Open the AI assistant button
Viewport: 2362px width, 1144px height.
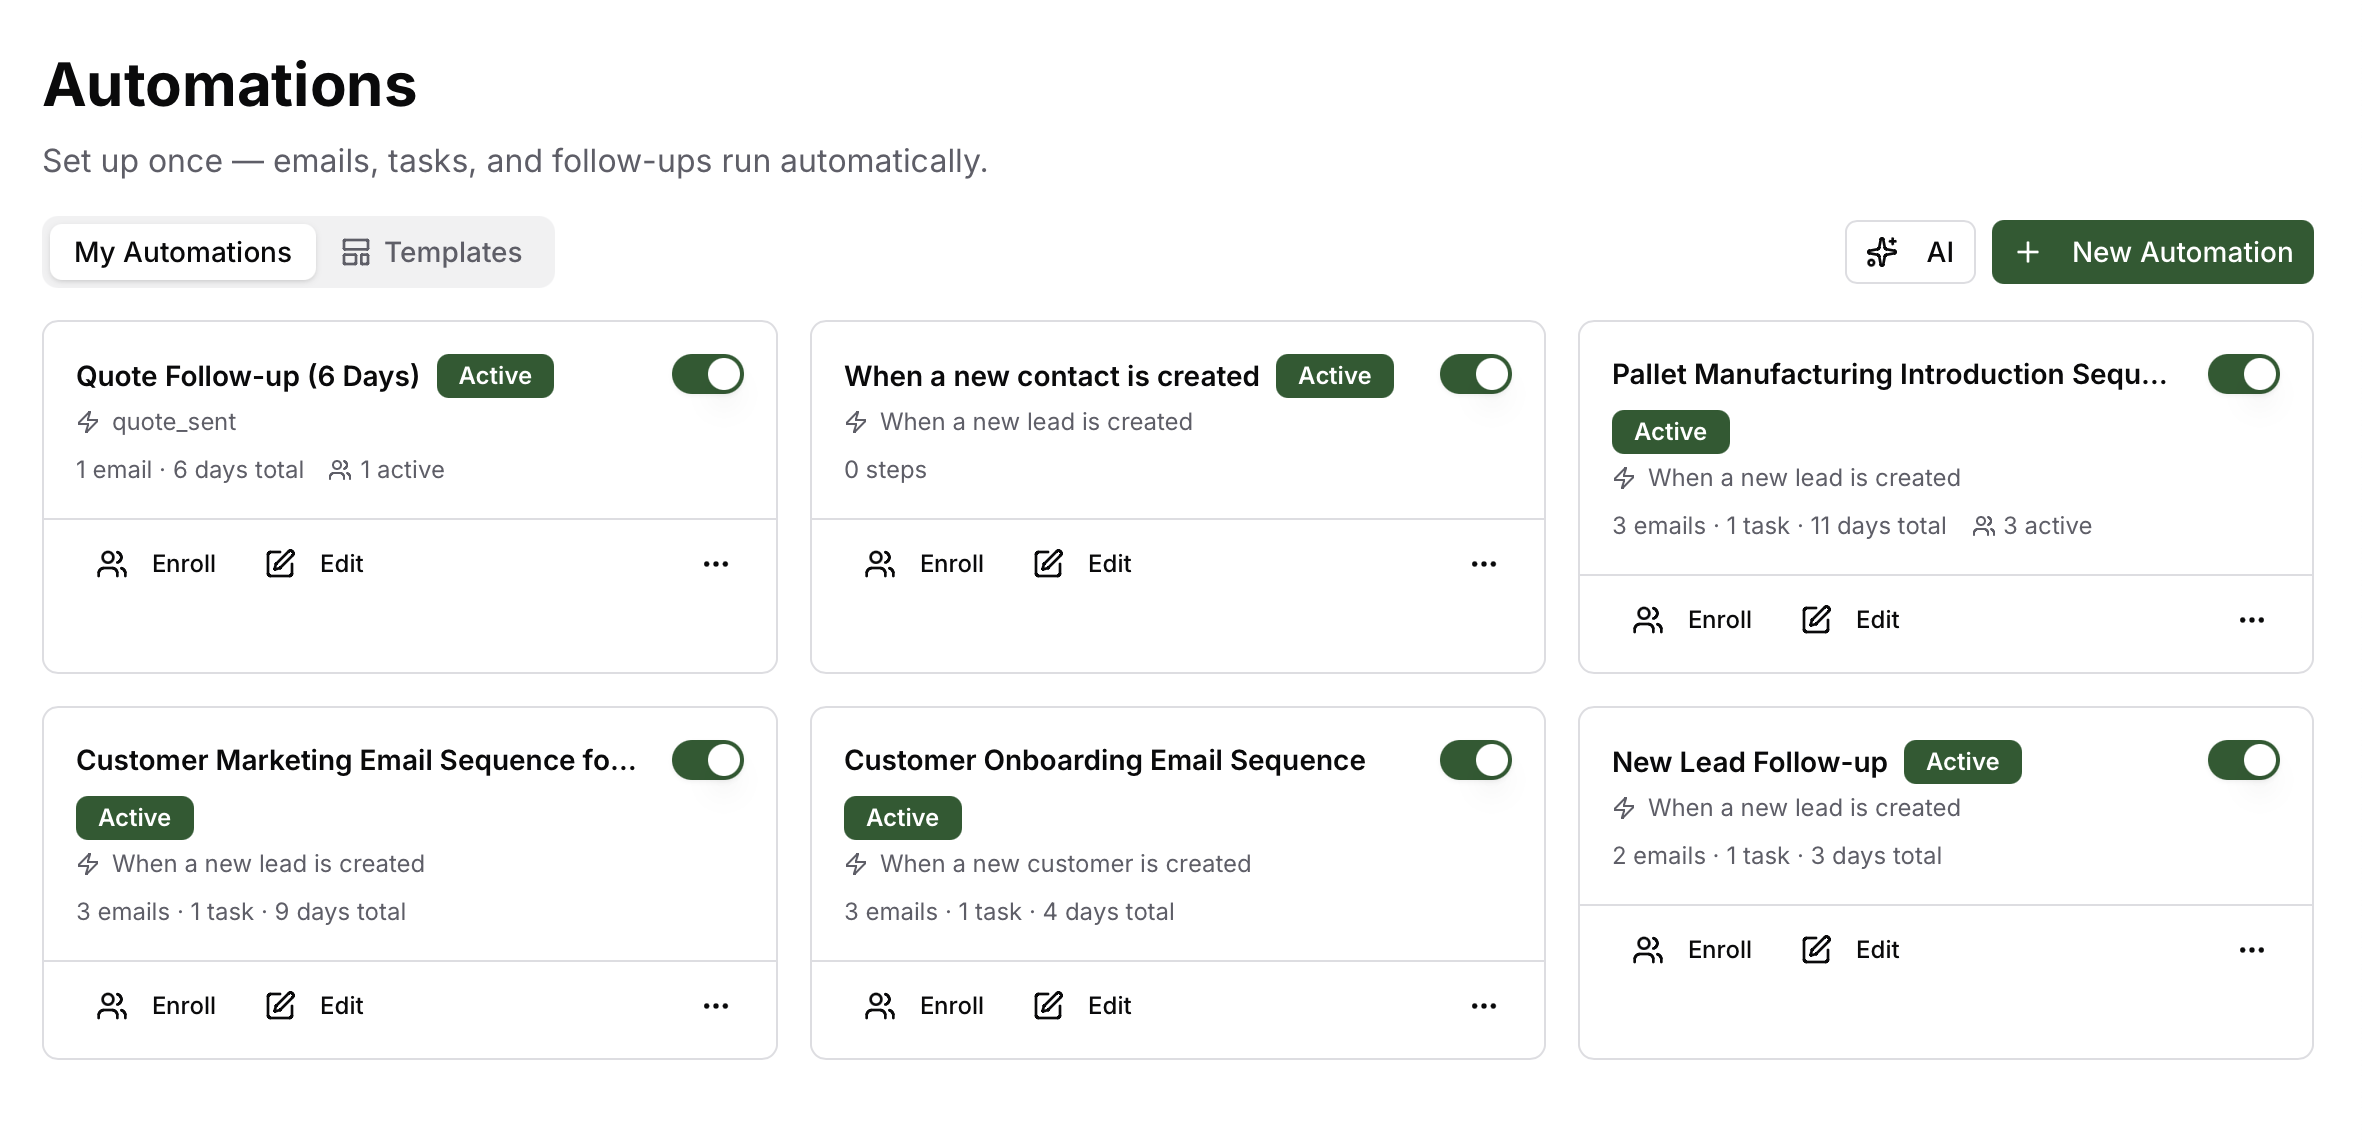pos(1910,252)
